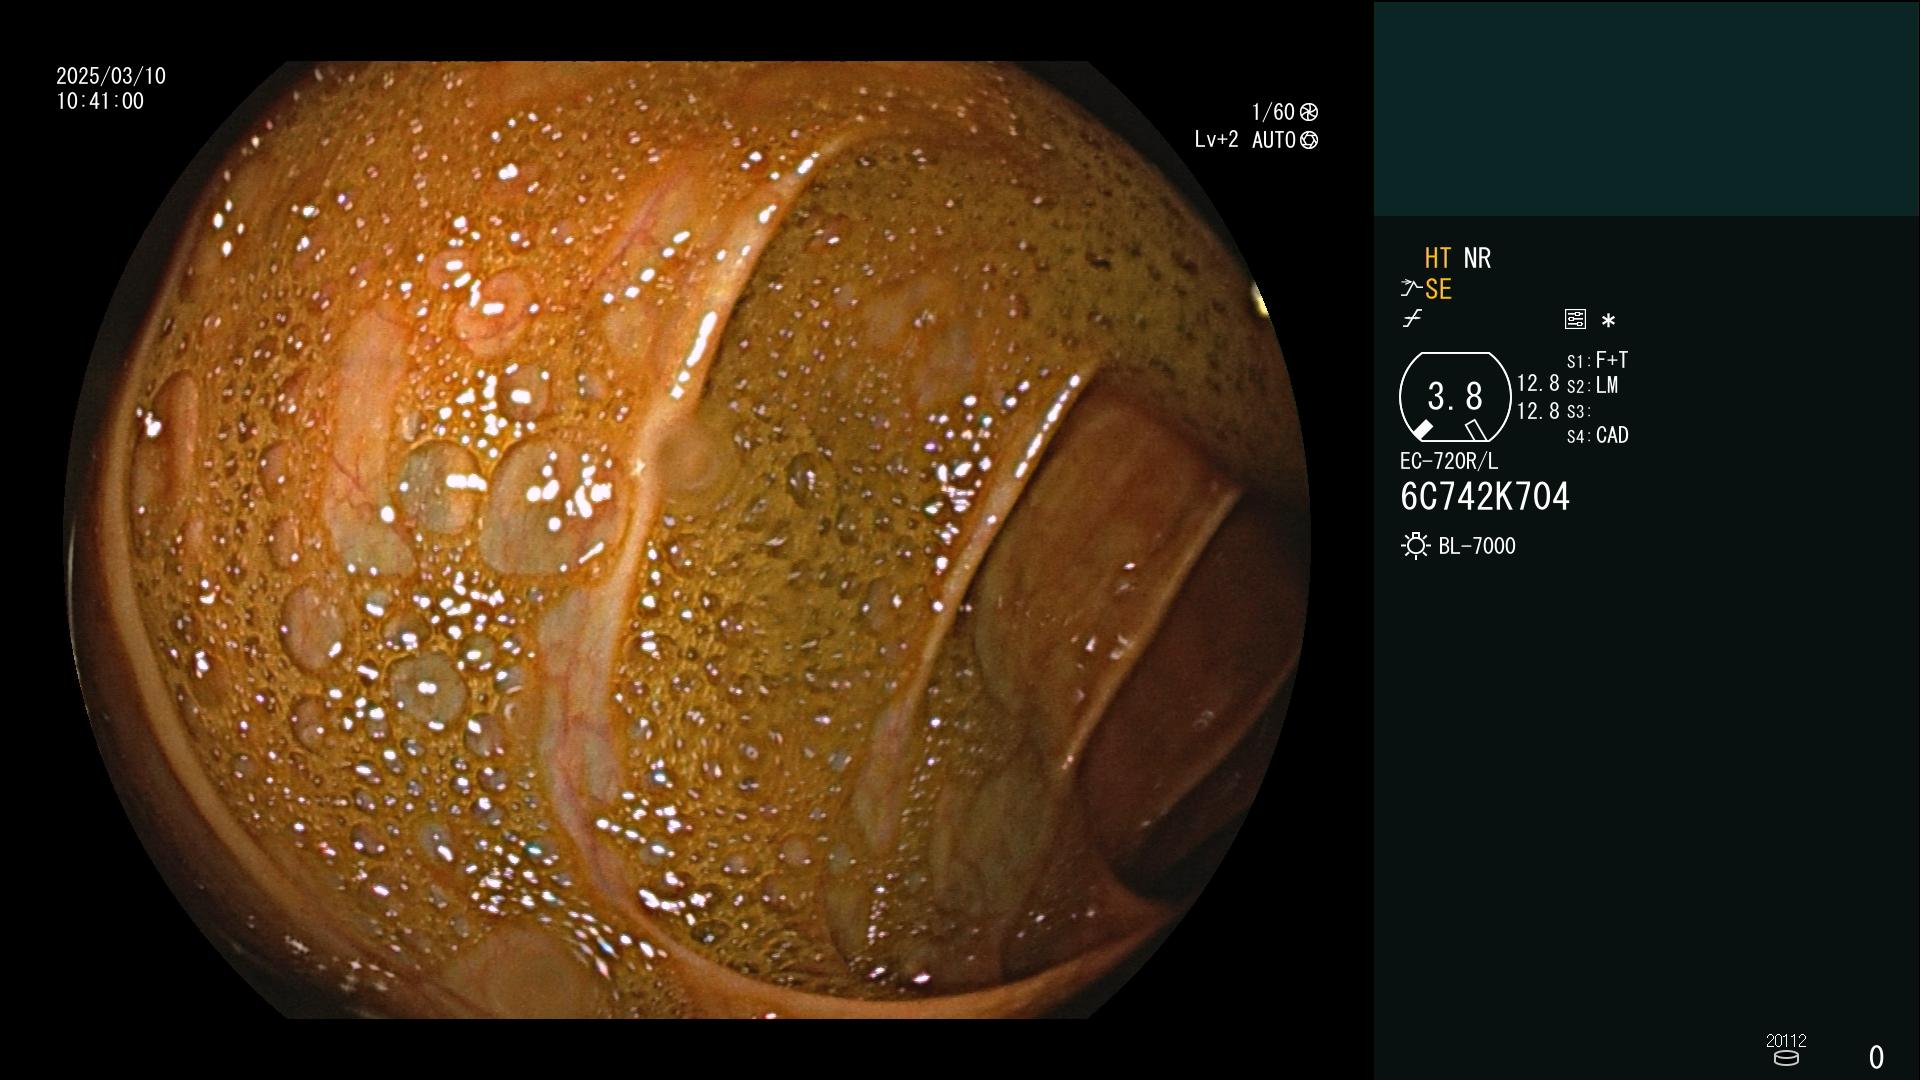Open the sliders settings icon
This screenshot has height=1080, width=1920.
1575,319
